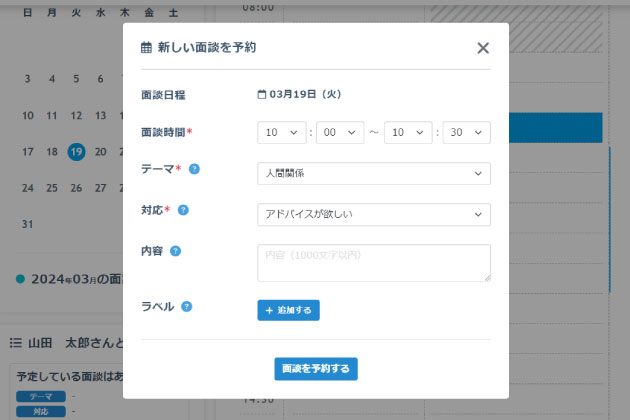Screen dimensions: 630x420
Task: Open the start hour dropdown showing 10
Action: pyautogui.click(x=282, y=132)
